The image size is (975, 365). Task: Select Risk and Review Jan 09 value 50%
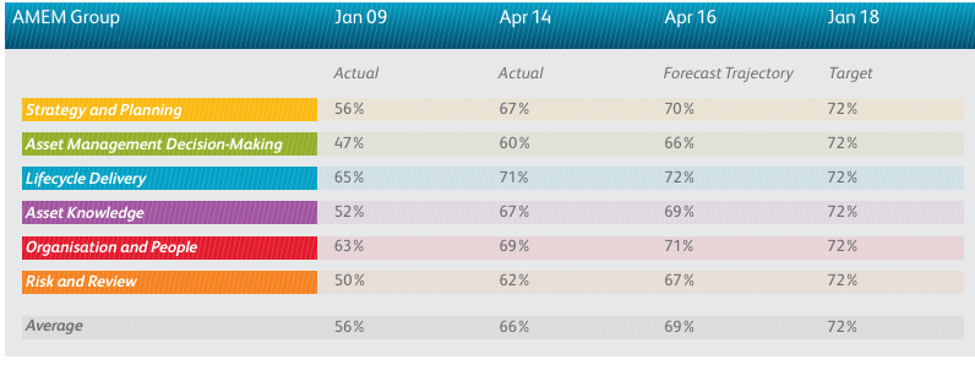point(349,280)
